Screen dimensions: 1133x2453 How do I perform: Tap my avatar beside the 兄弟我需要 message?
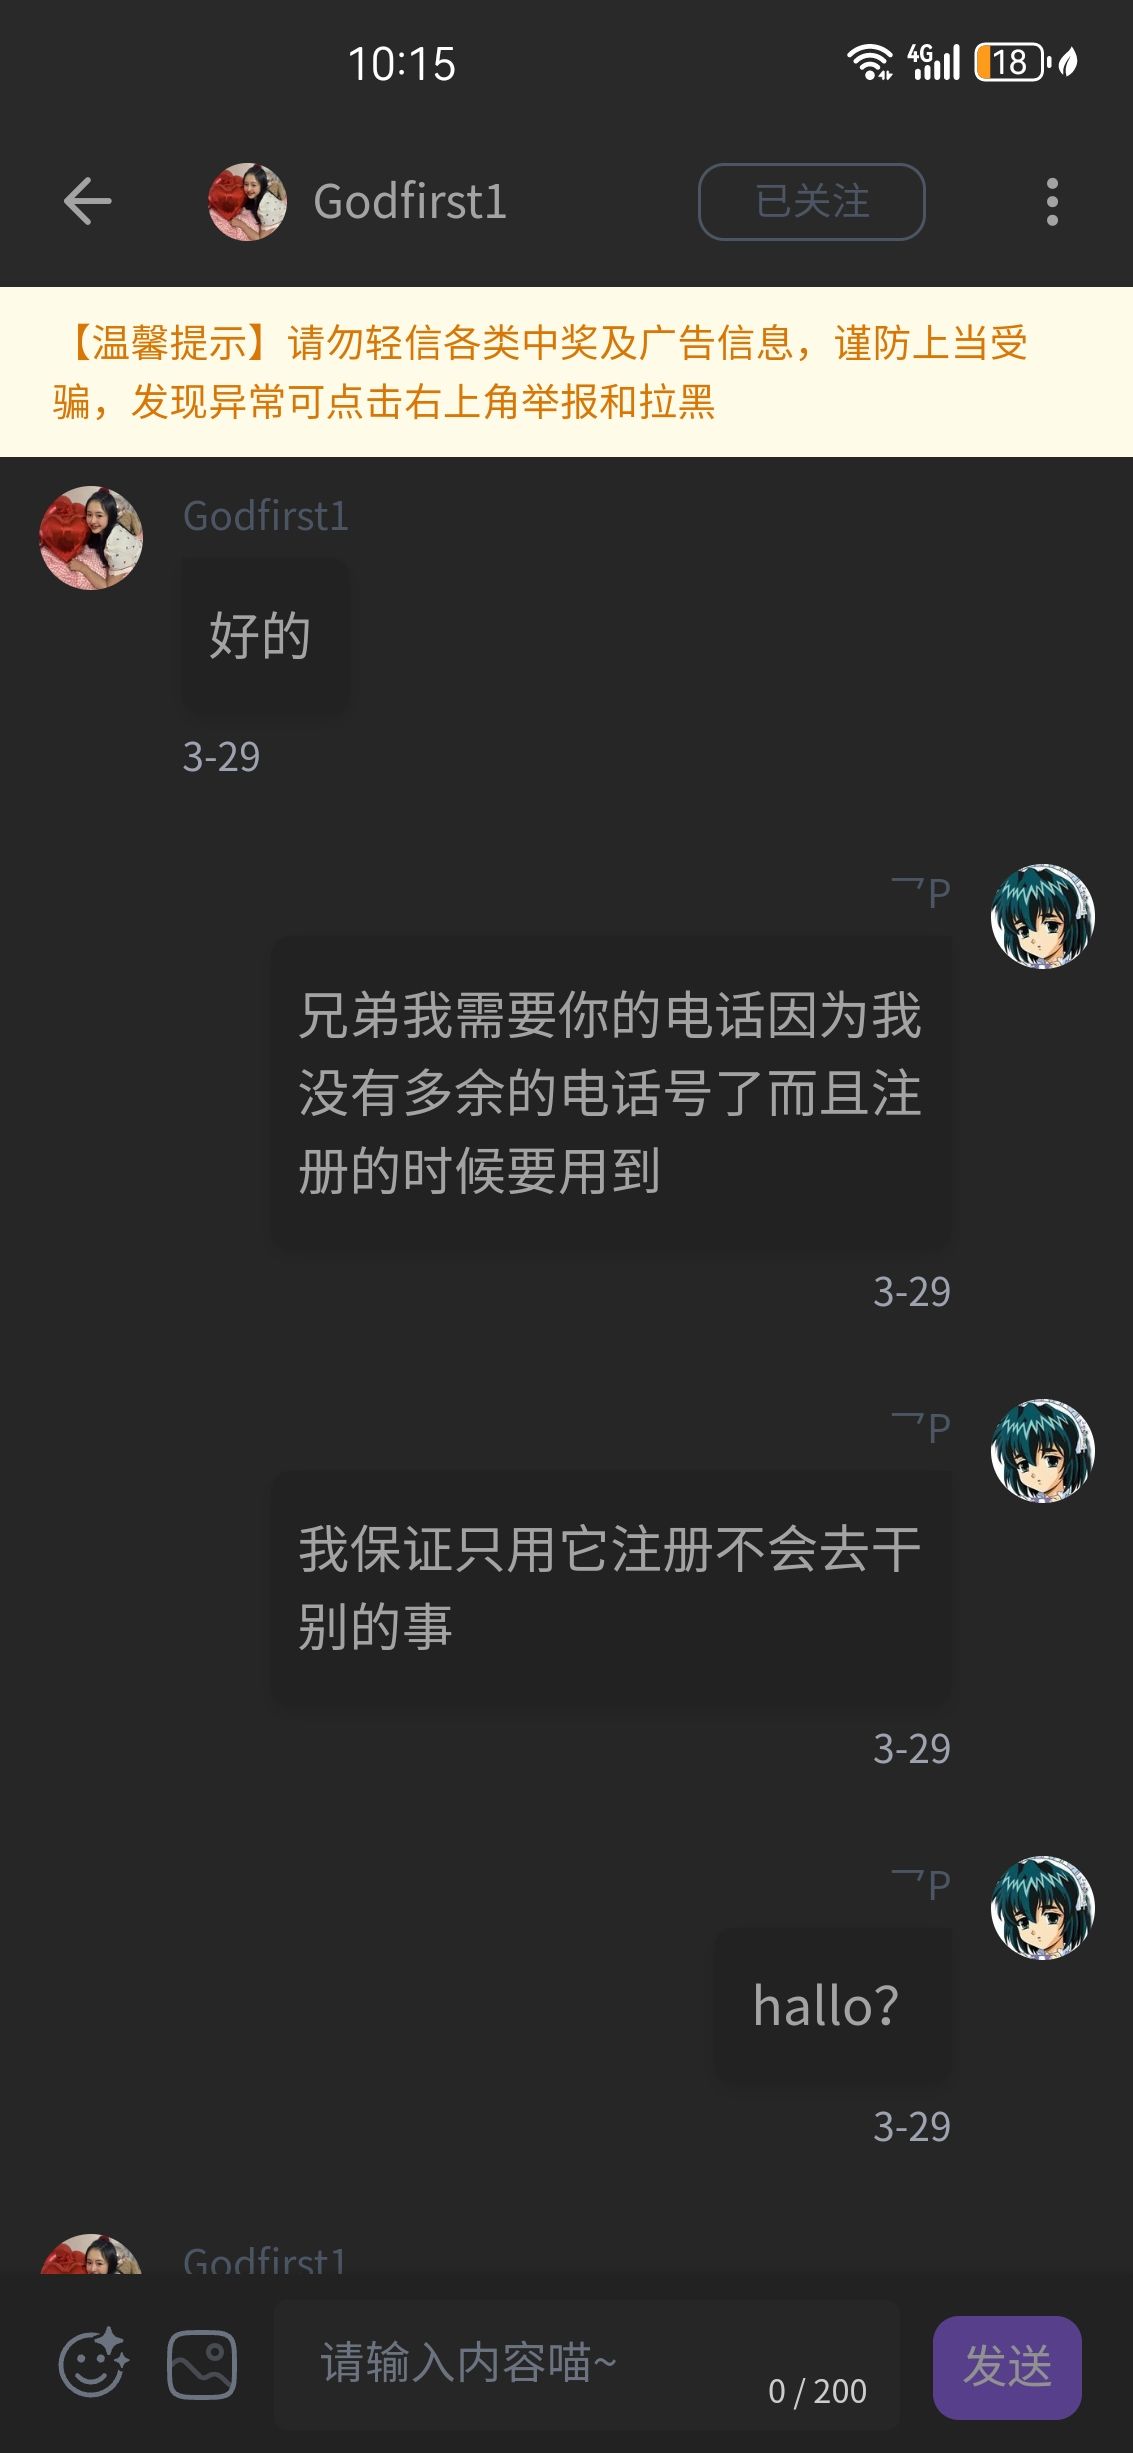click(x=1042, y=916)
